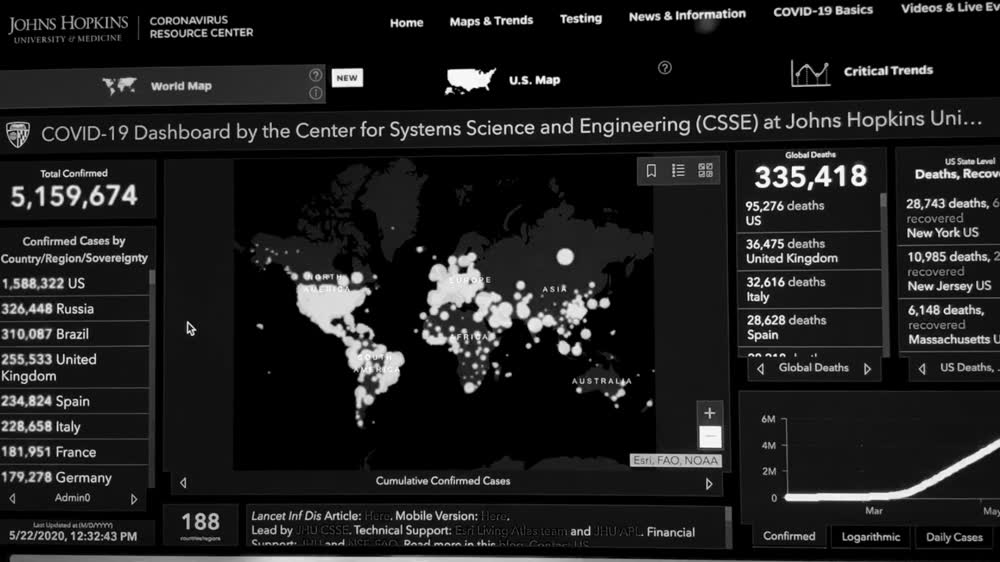Image resolution: width=1000 pixels, height=562 pixels.
Task: Click the world map globe icon
Action: click(119, 85)
